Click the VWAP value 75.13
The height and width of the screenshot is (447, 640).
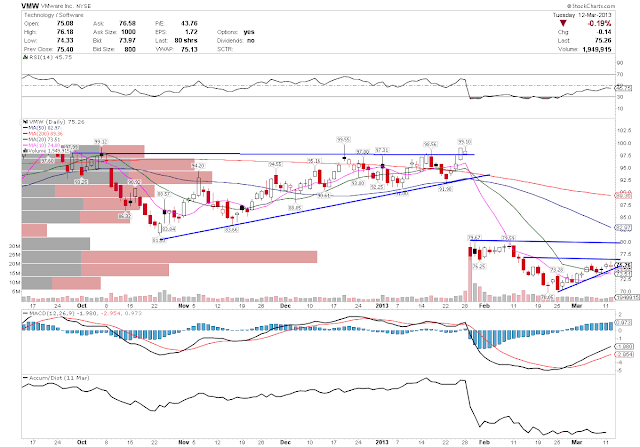189,49
